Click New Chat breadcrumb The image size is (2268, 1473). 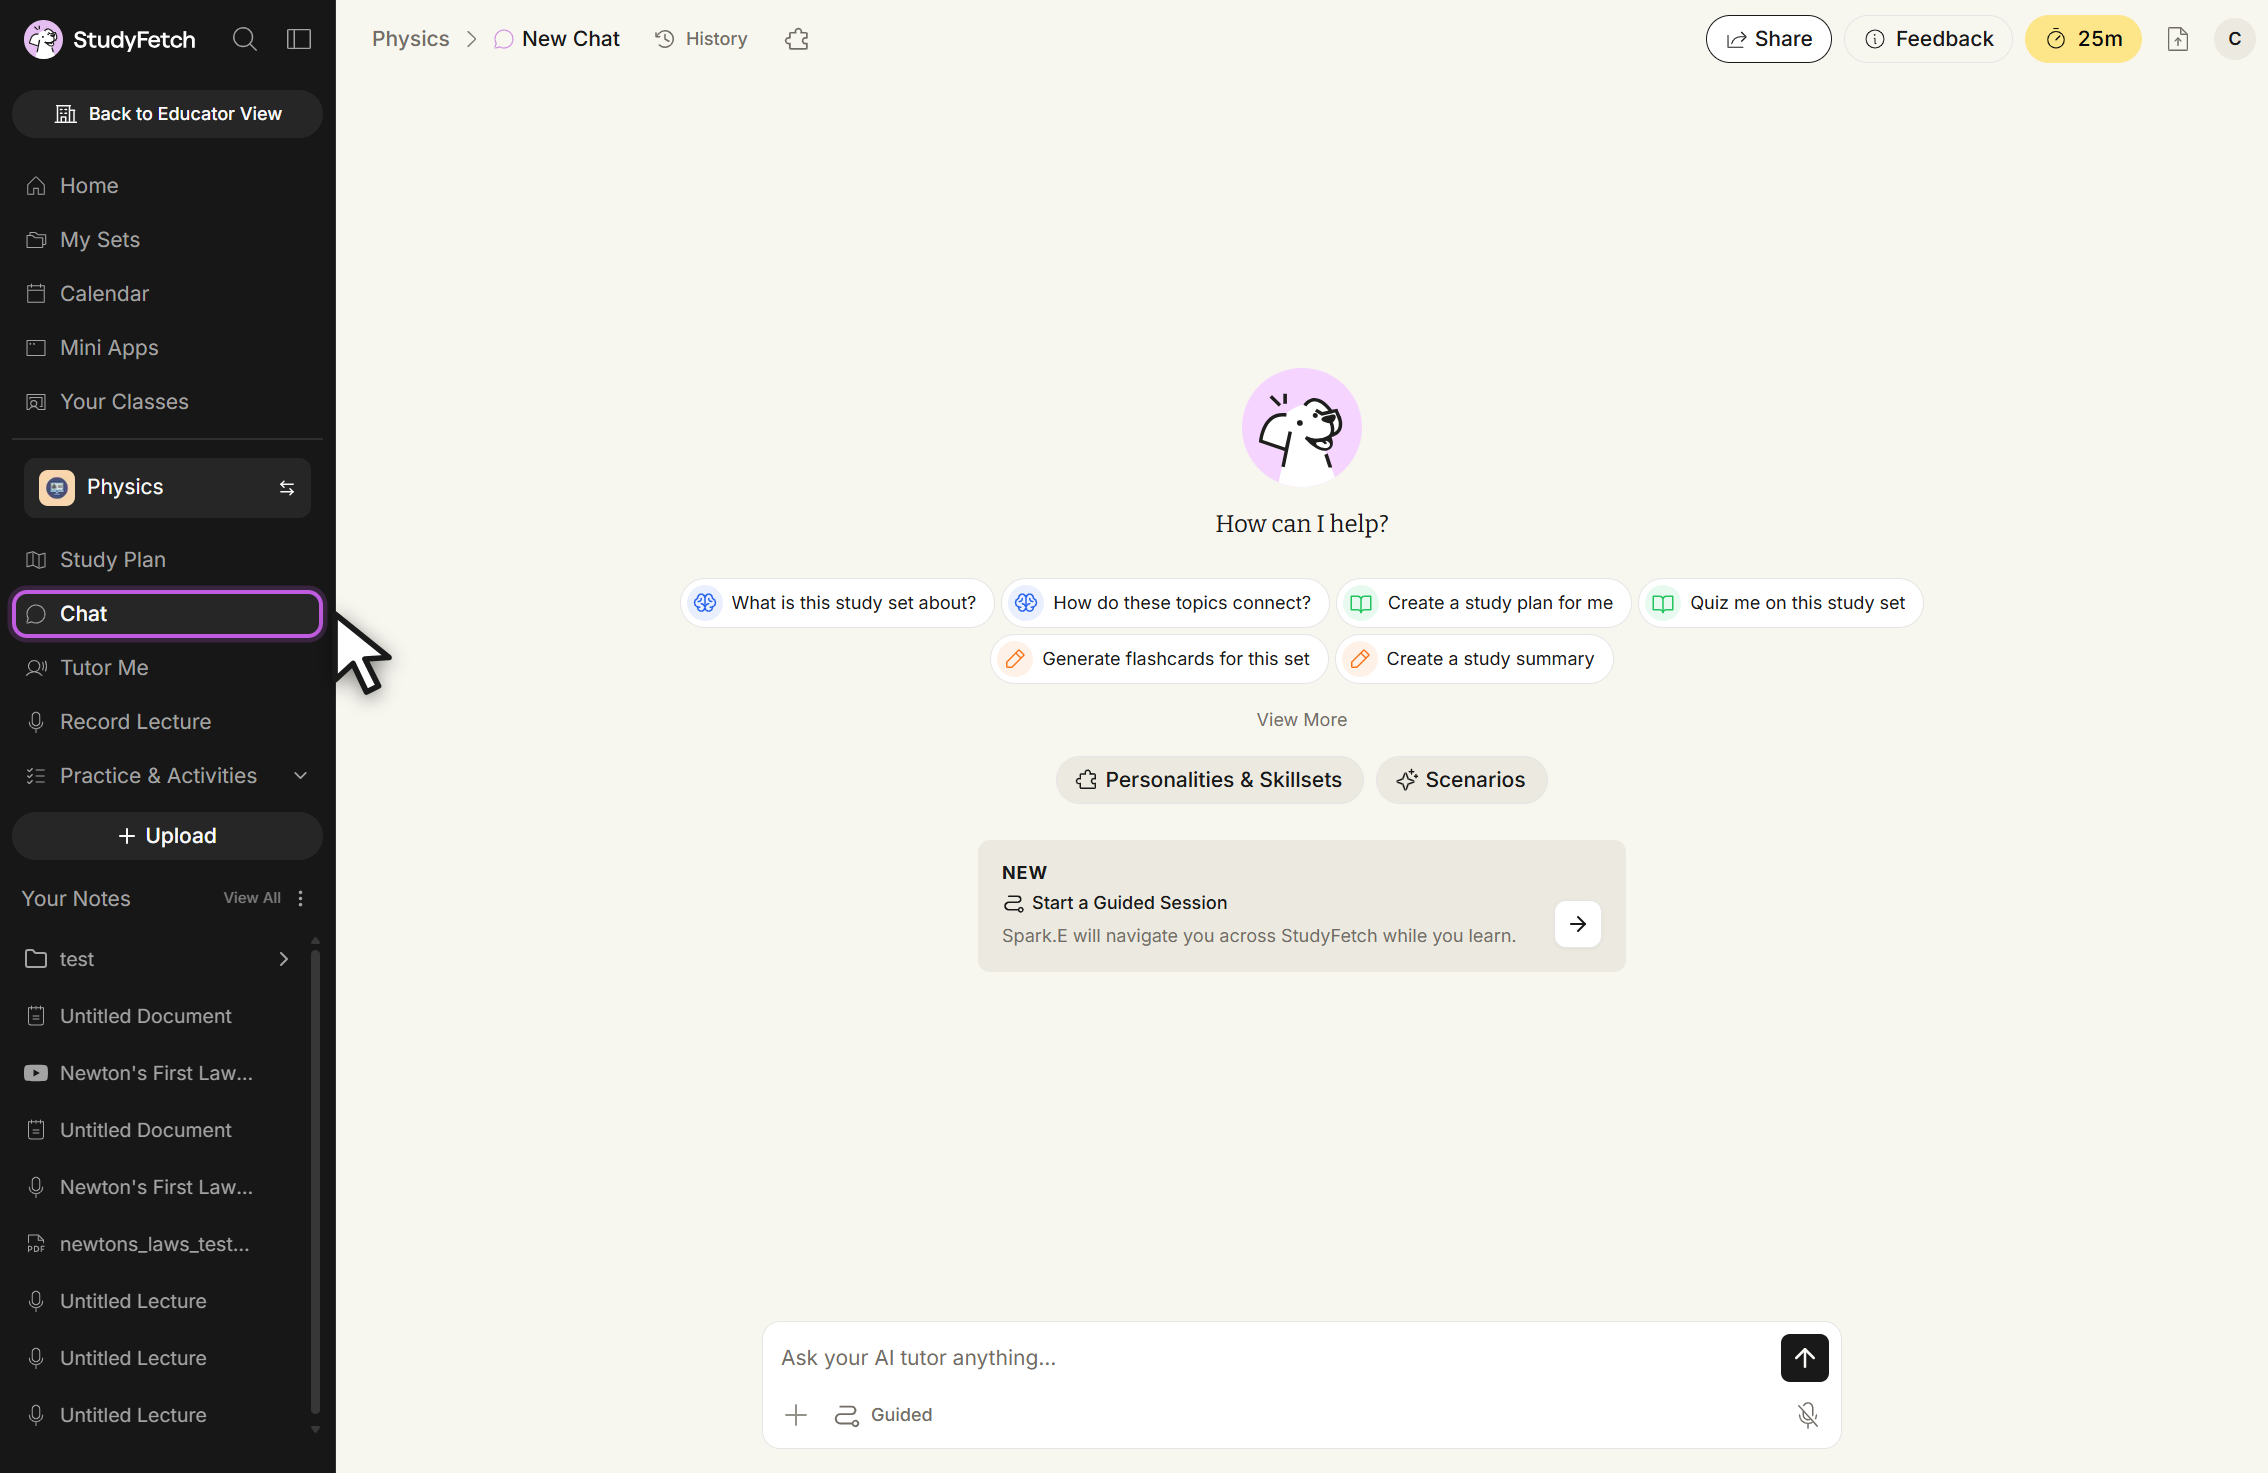click(x=557, y=39)
